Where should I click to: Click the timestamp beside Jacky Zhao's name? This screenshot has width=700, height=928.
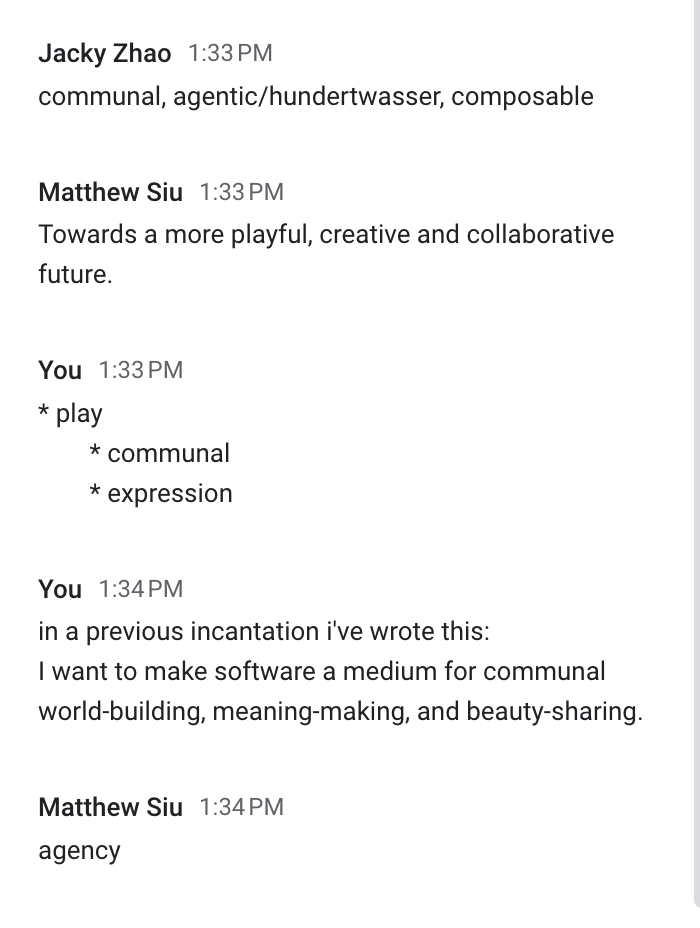point(230,53)
